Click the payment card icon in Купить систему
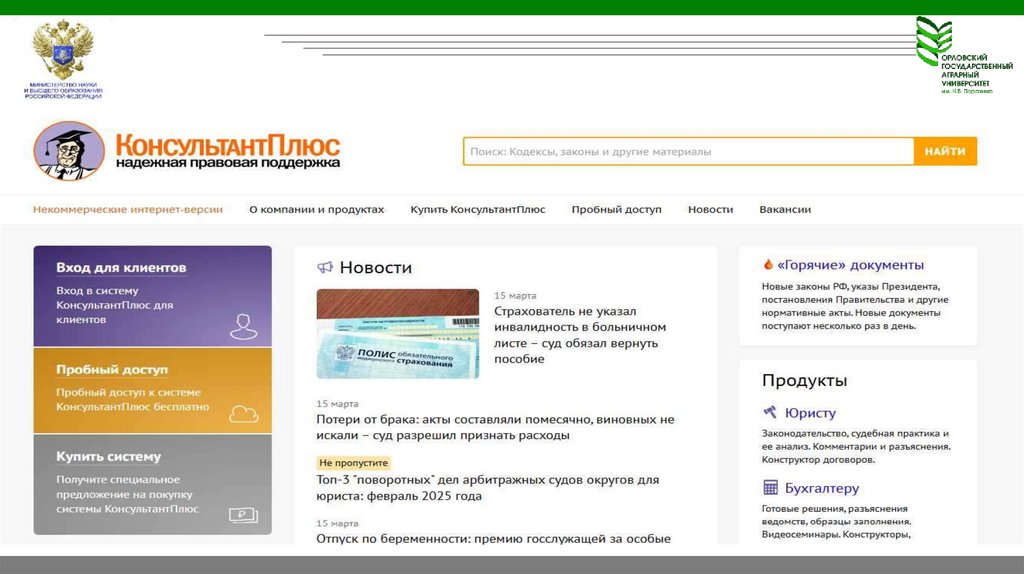This screenshot has height=574, width=1024. 244,515
